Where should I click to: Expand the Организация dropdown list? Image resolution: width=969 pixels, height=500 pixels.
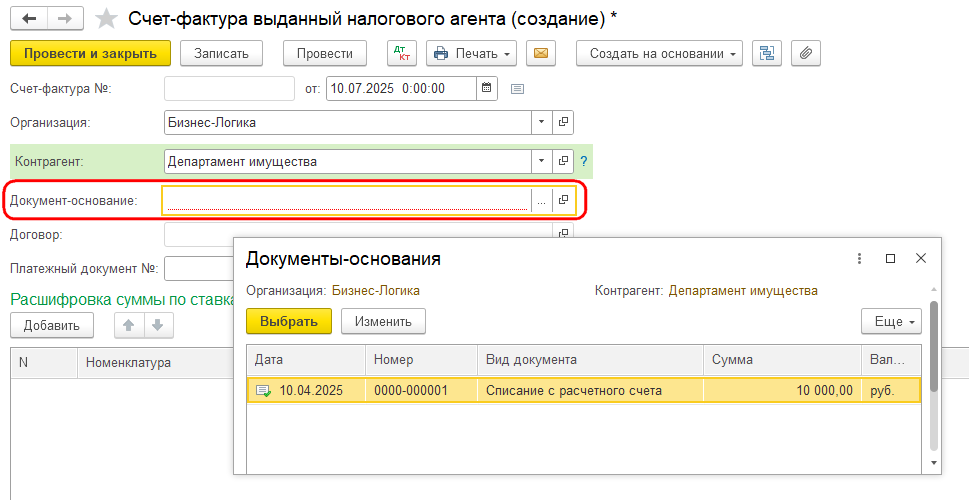[x=541, y=122]
